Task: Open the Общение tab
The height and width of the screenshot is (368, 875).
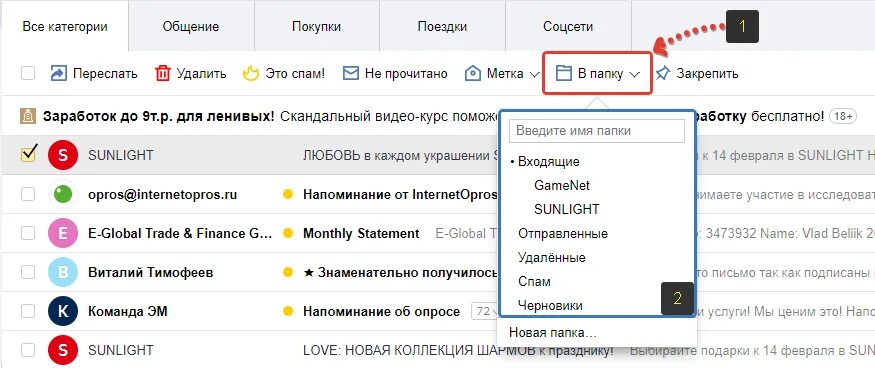Action: click(x=191, y=27)
